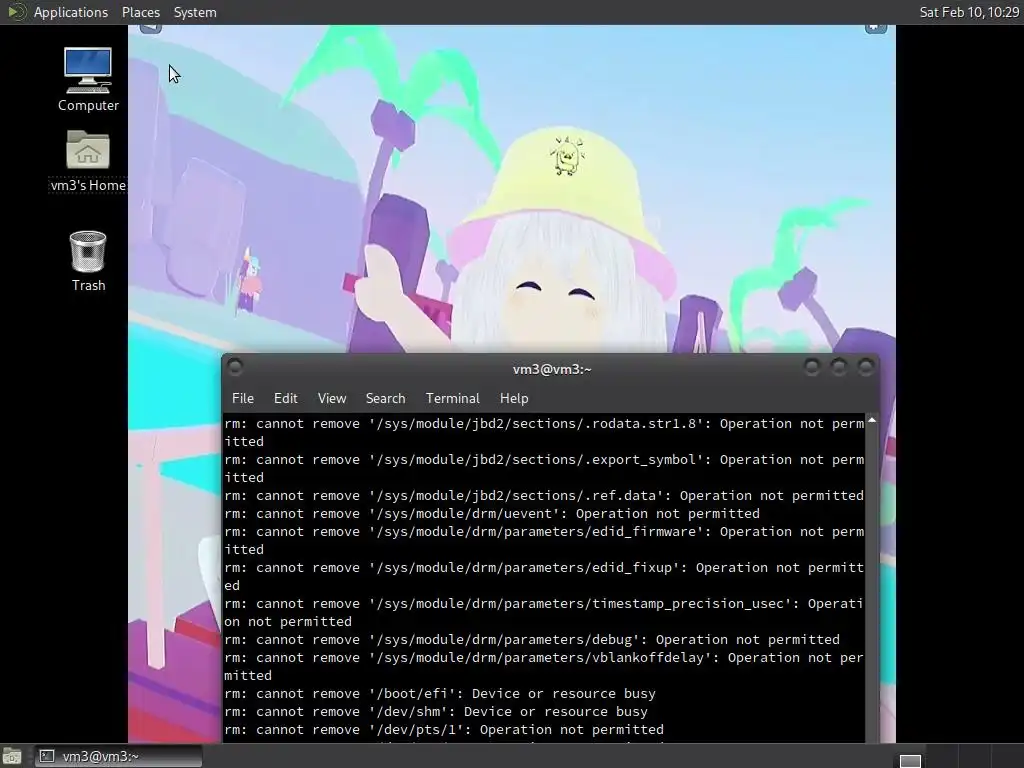Open the terminal File menu
This screenshot has height=768, width=1024.
point(243,398)
